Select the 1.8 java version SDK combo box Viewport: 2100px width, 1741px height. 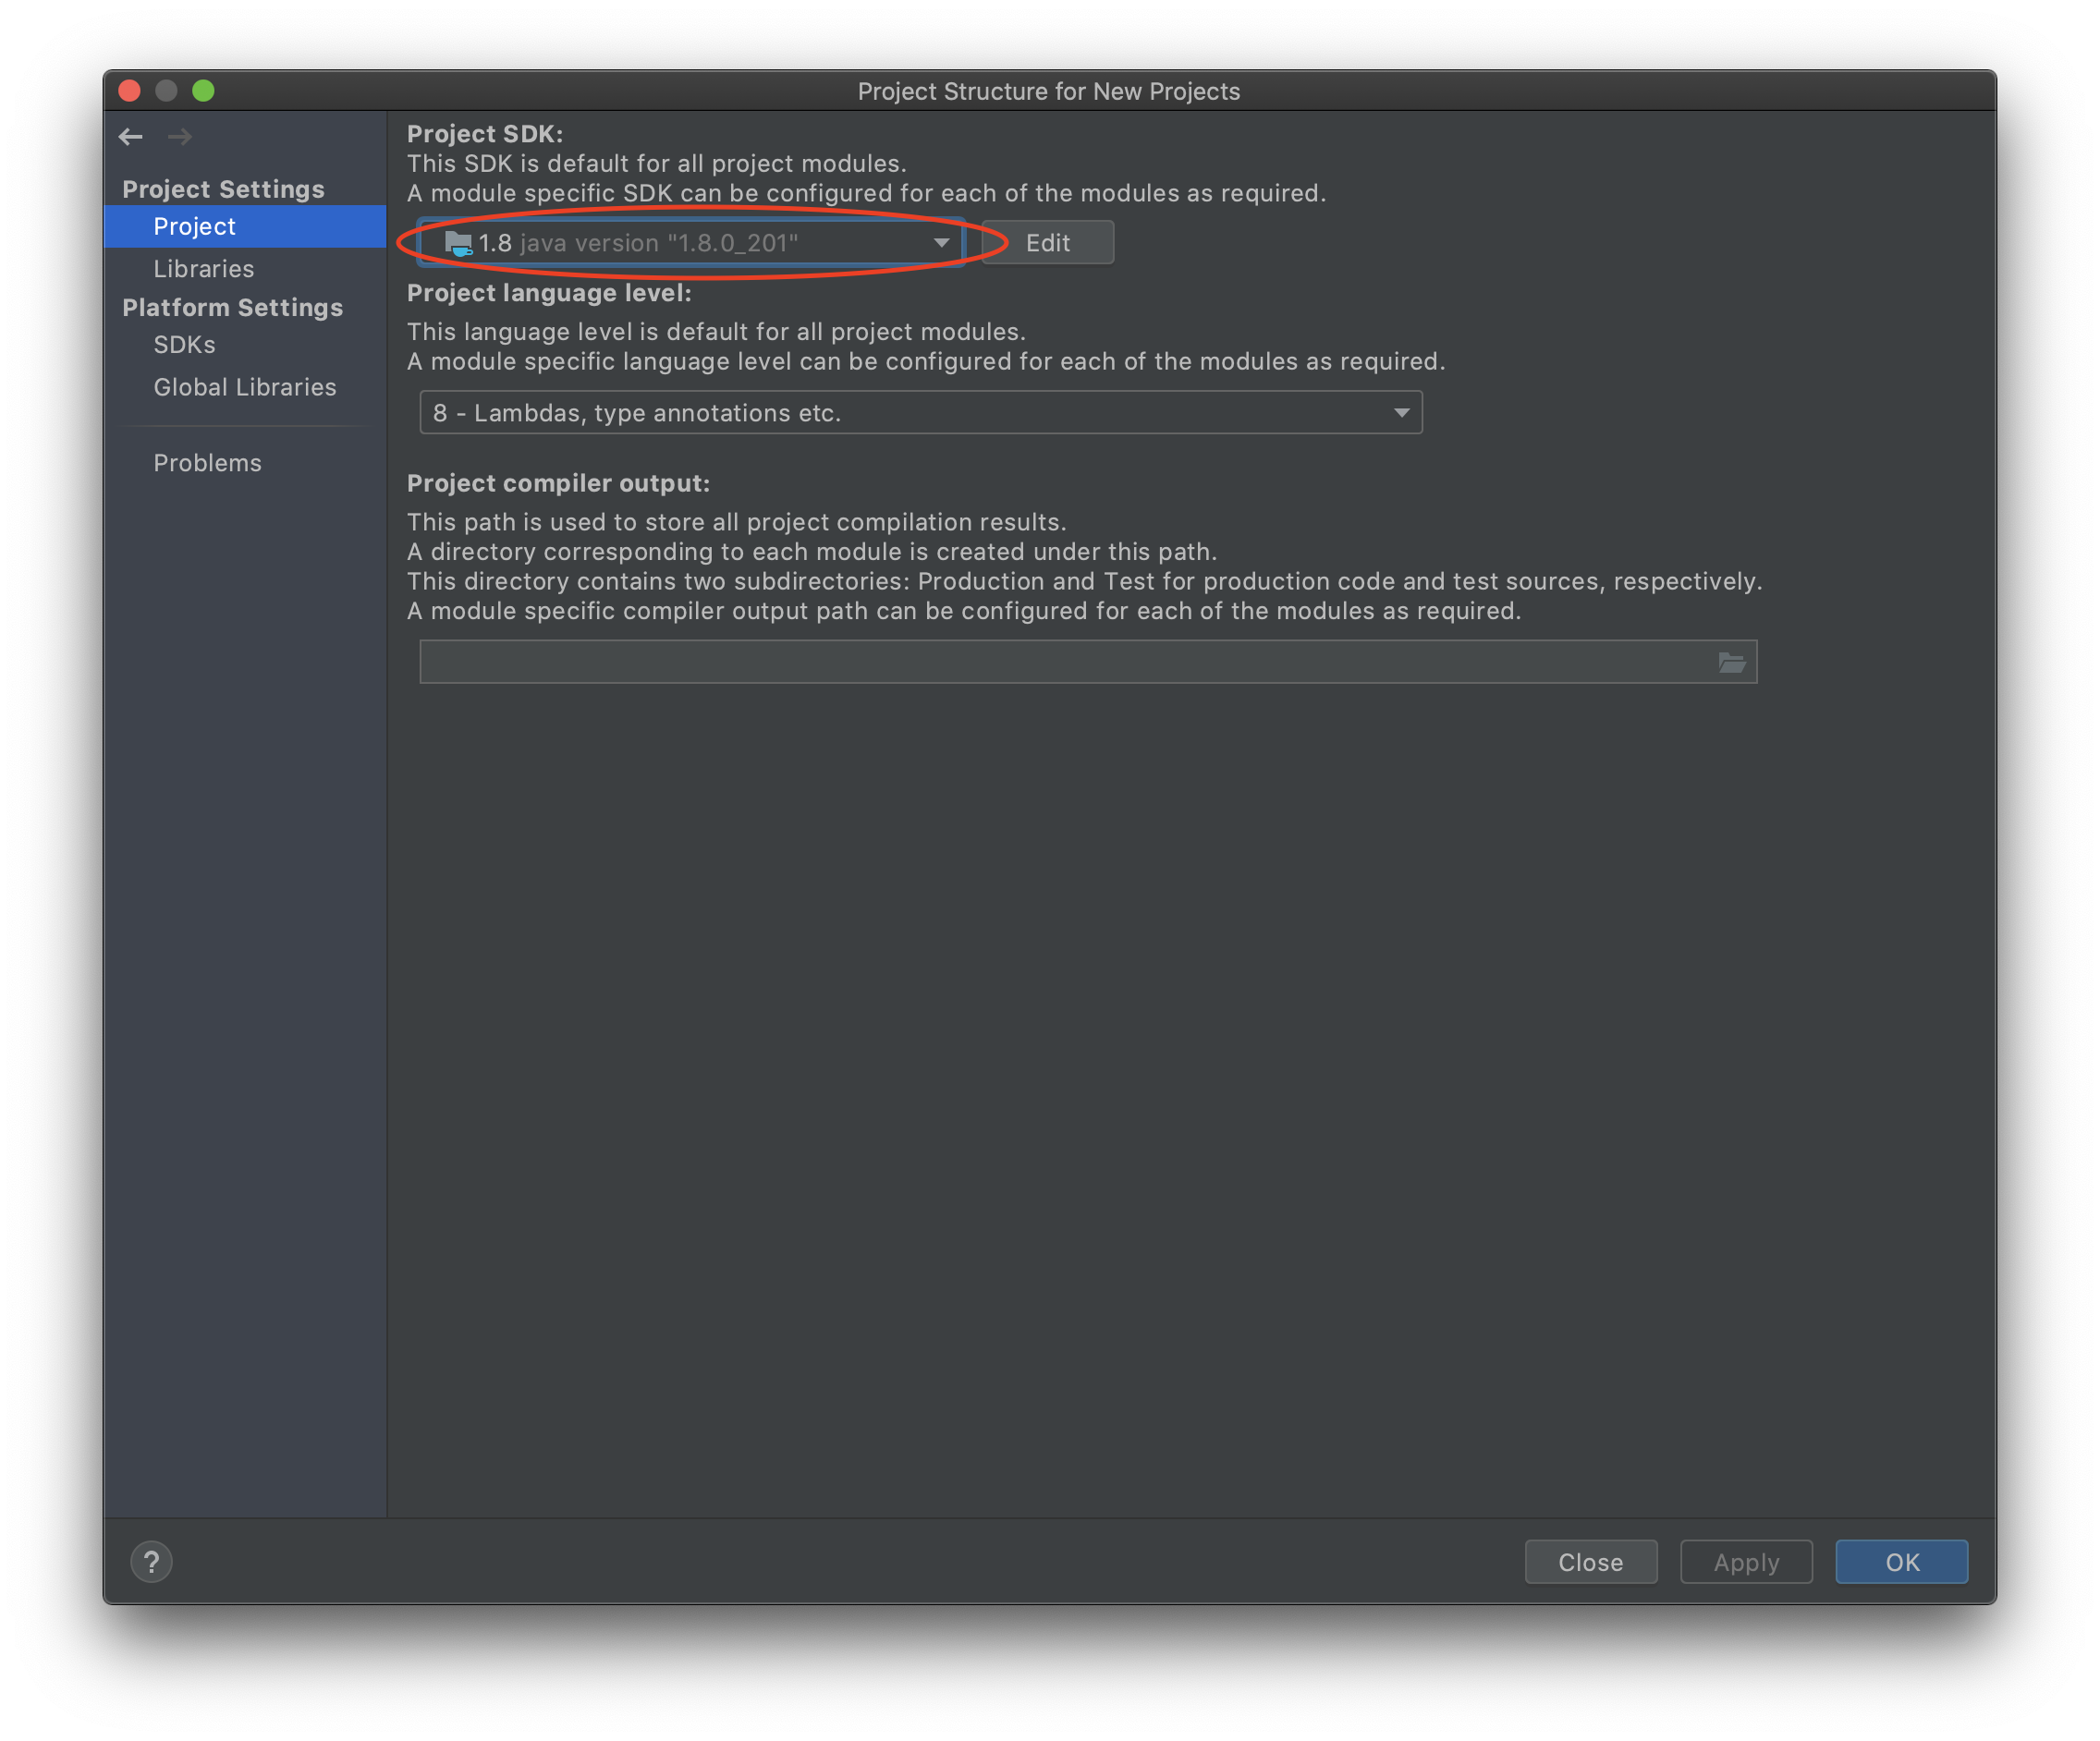[680, 243]
